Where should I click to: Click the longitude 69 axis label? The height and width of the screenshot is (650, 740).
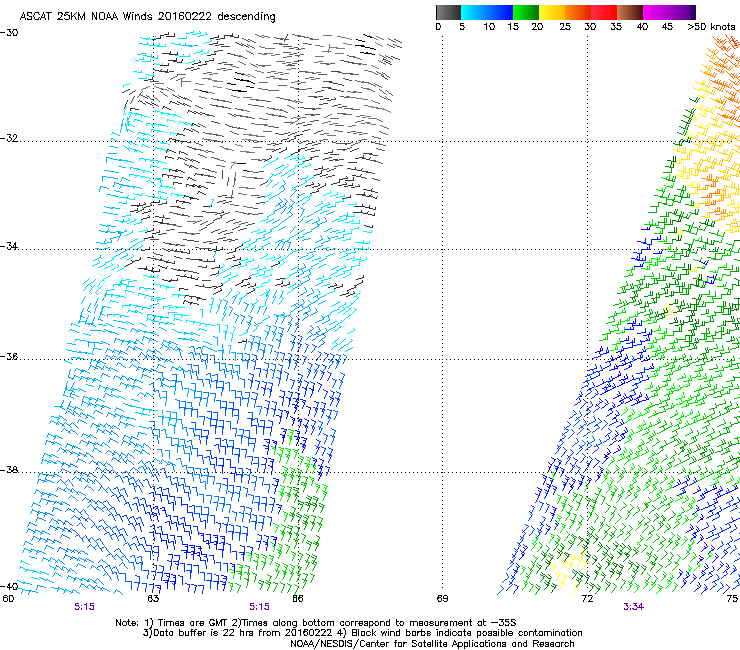442,598
